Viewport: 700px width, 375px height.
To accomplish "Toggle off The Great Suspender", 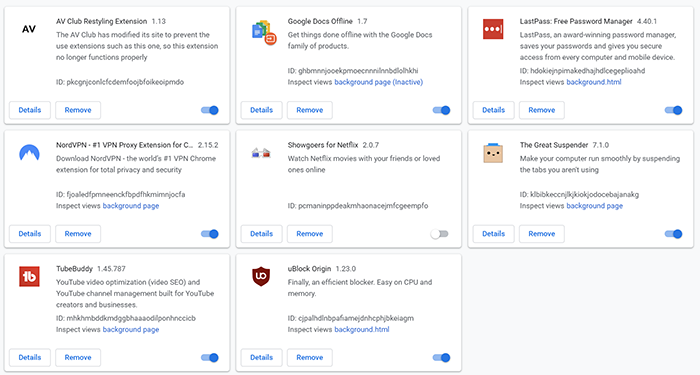I will (x=674, y=234).
